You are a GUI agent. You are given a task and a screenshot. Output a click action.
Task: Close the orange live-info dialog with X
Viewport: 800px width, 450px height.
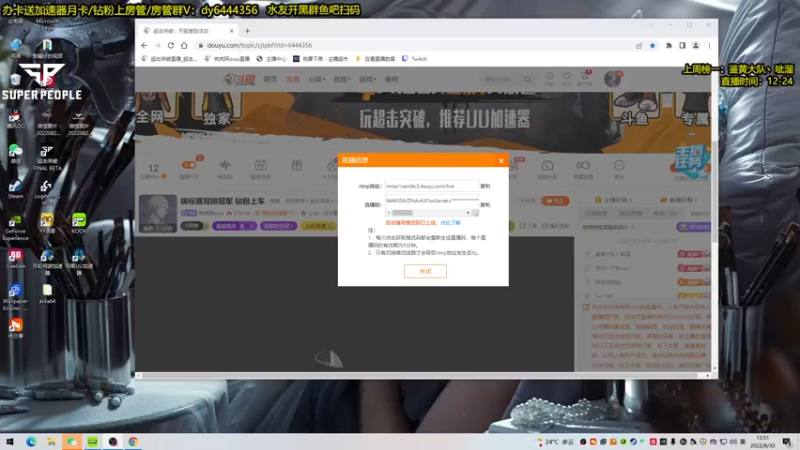pyautogui.click(x=501, y=161)
